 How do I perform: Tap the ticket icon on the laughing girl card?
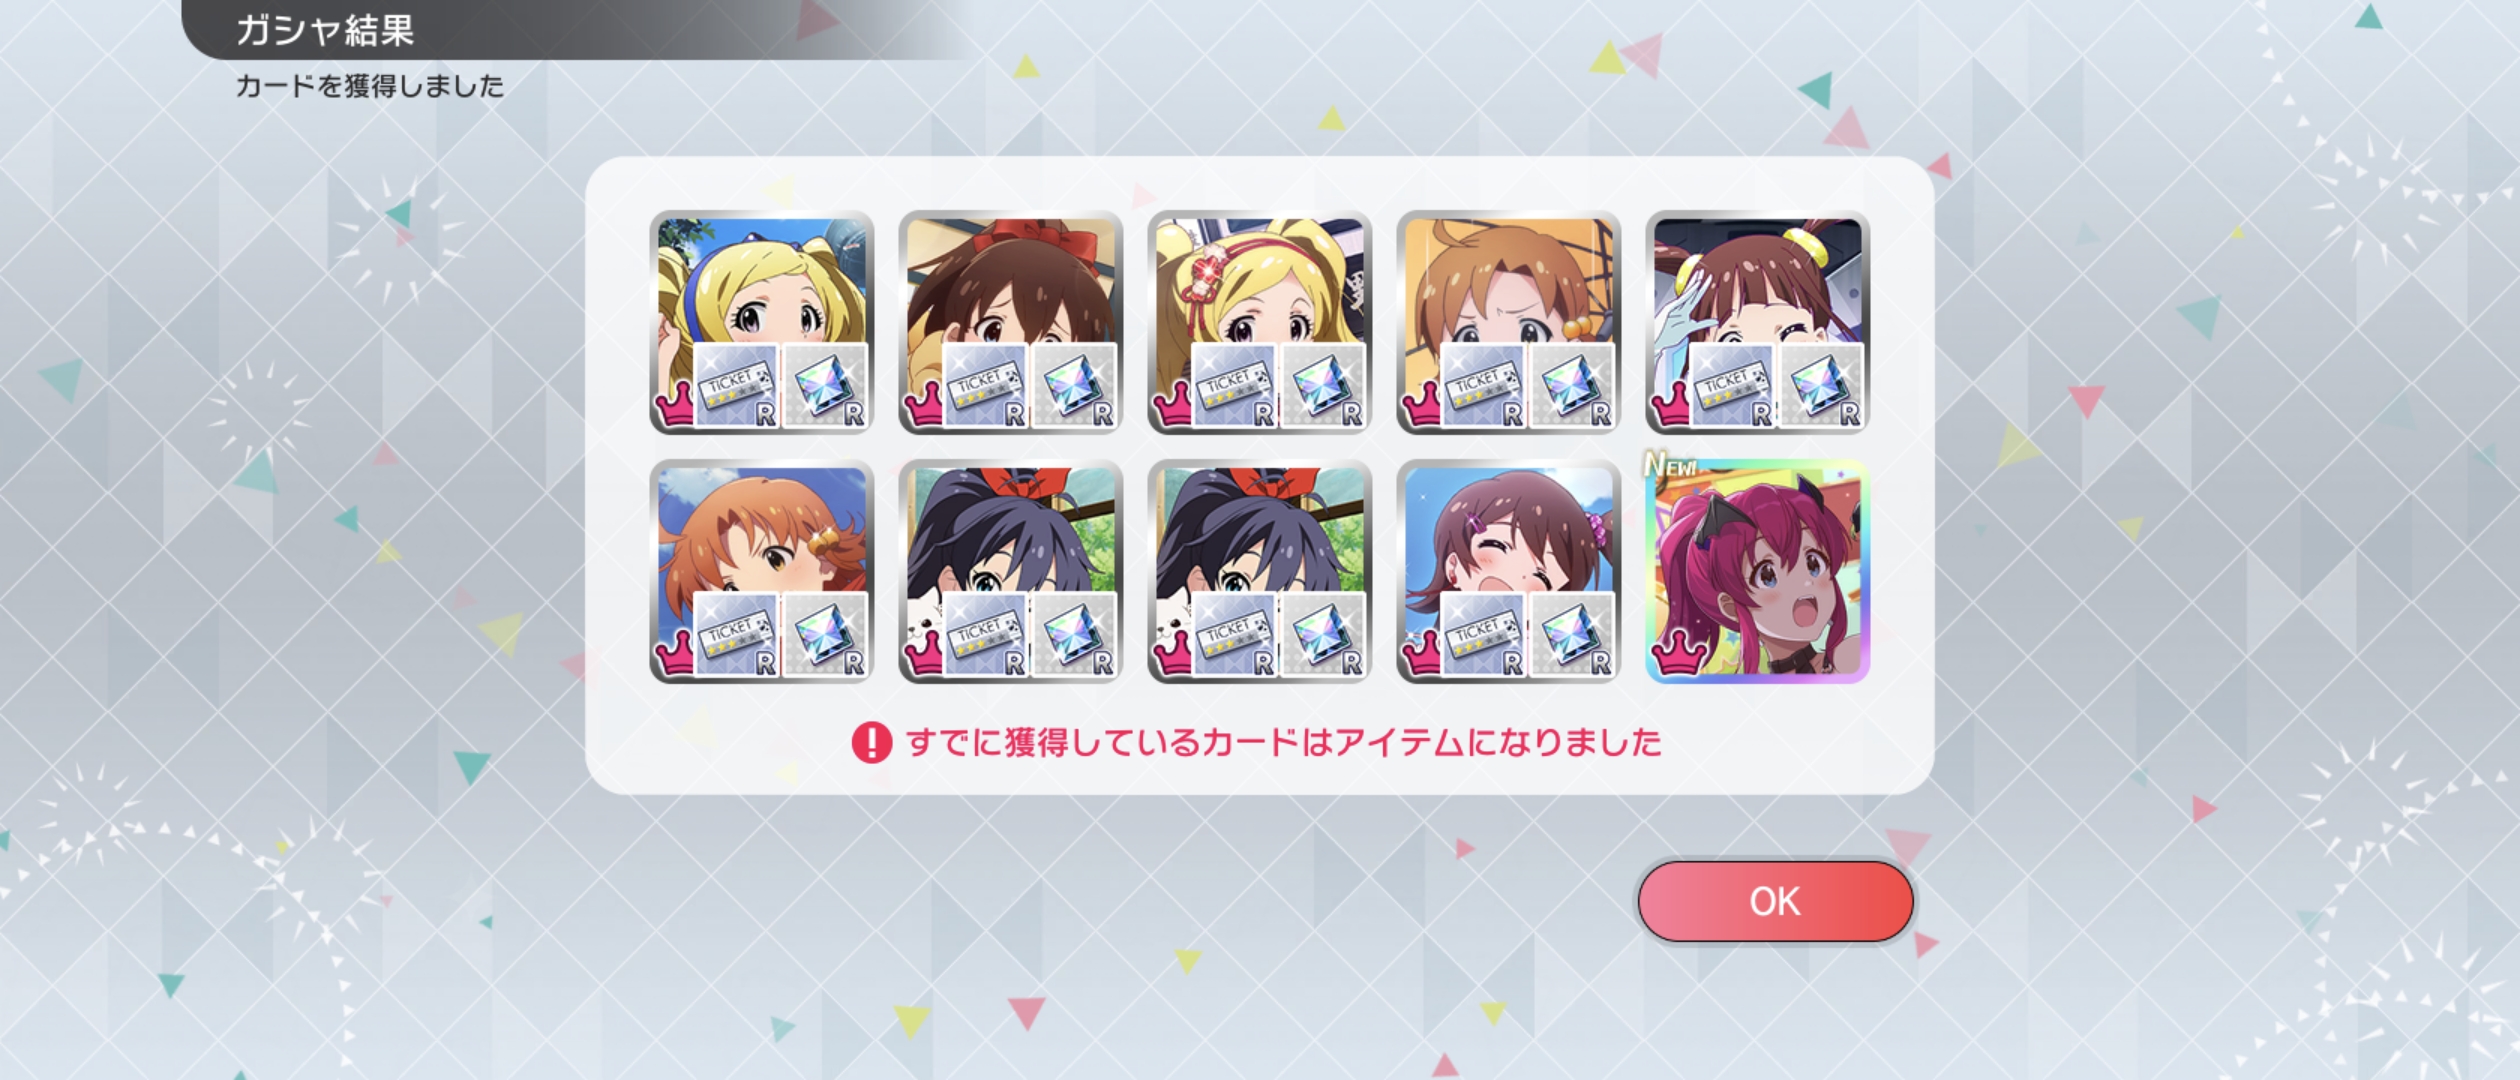(x=1483, y=636)
